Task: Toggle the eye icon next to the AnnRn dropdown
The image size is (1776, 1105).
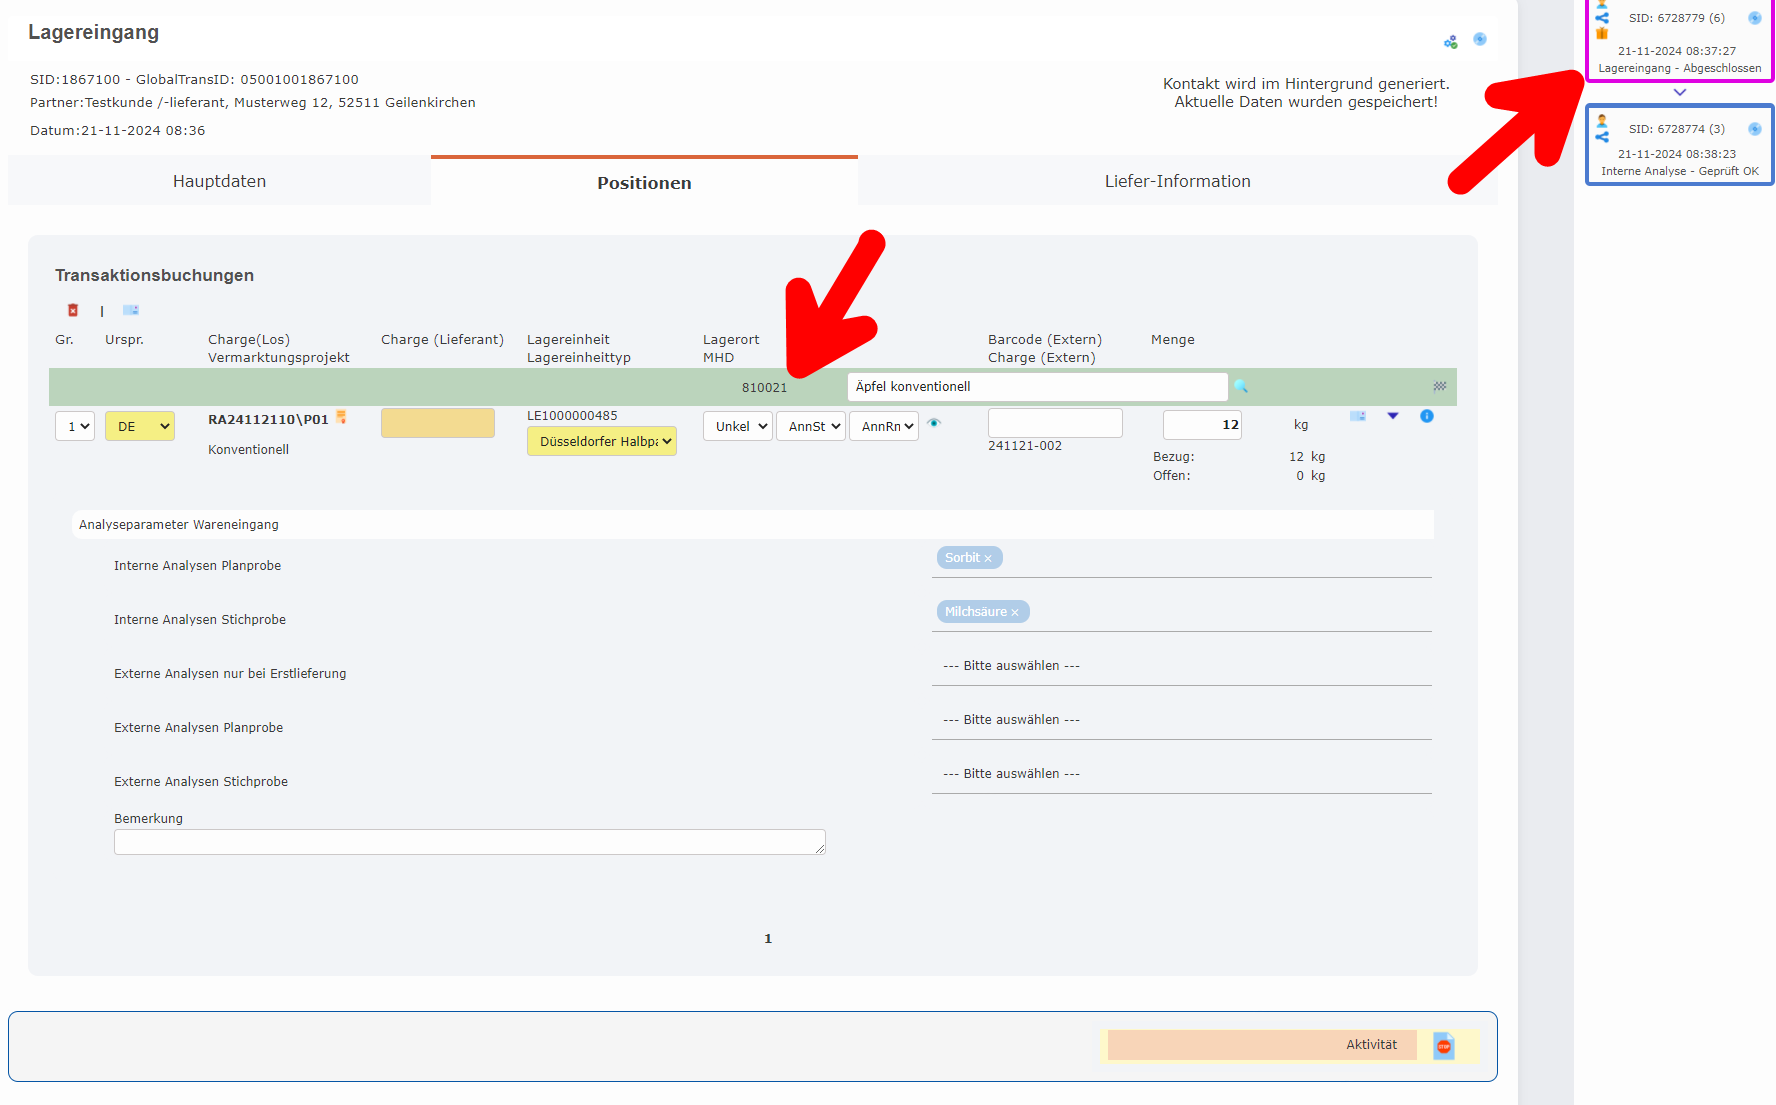Action: tap(934, 423)
